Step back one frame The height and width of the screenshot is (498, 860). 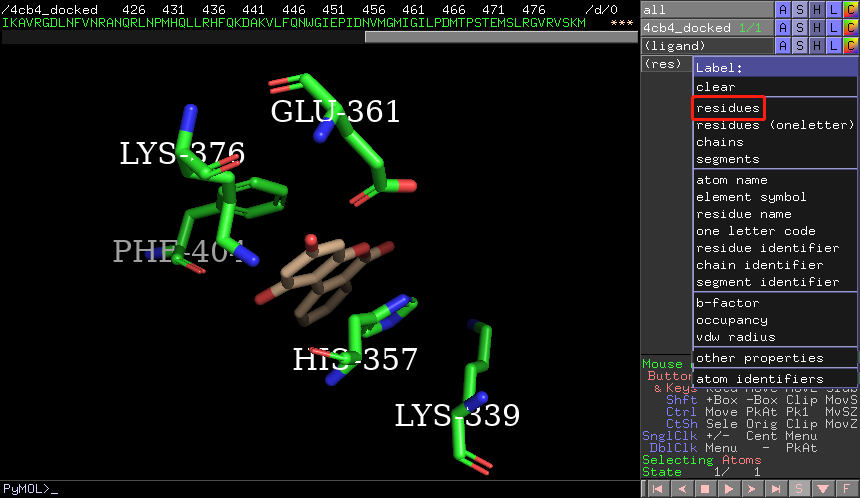(x=680, y=489)
